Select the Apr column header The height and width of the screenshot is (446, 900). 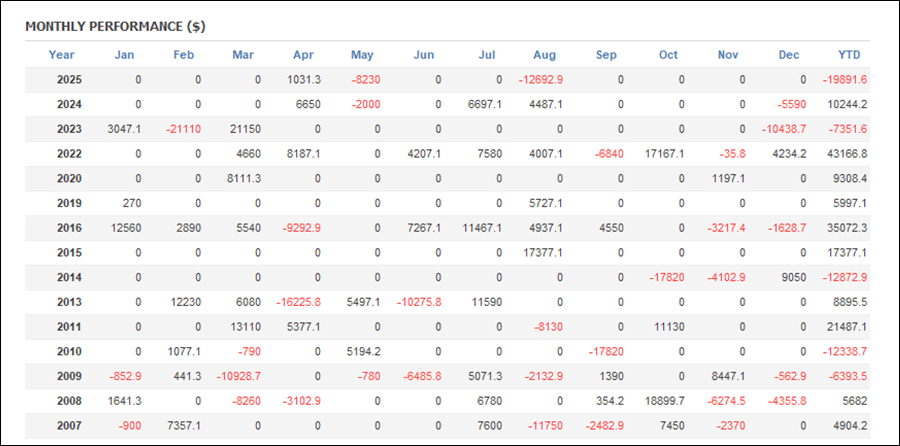pyautogui.click(x=305, y=55)
